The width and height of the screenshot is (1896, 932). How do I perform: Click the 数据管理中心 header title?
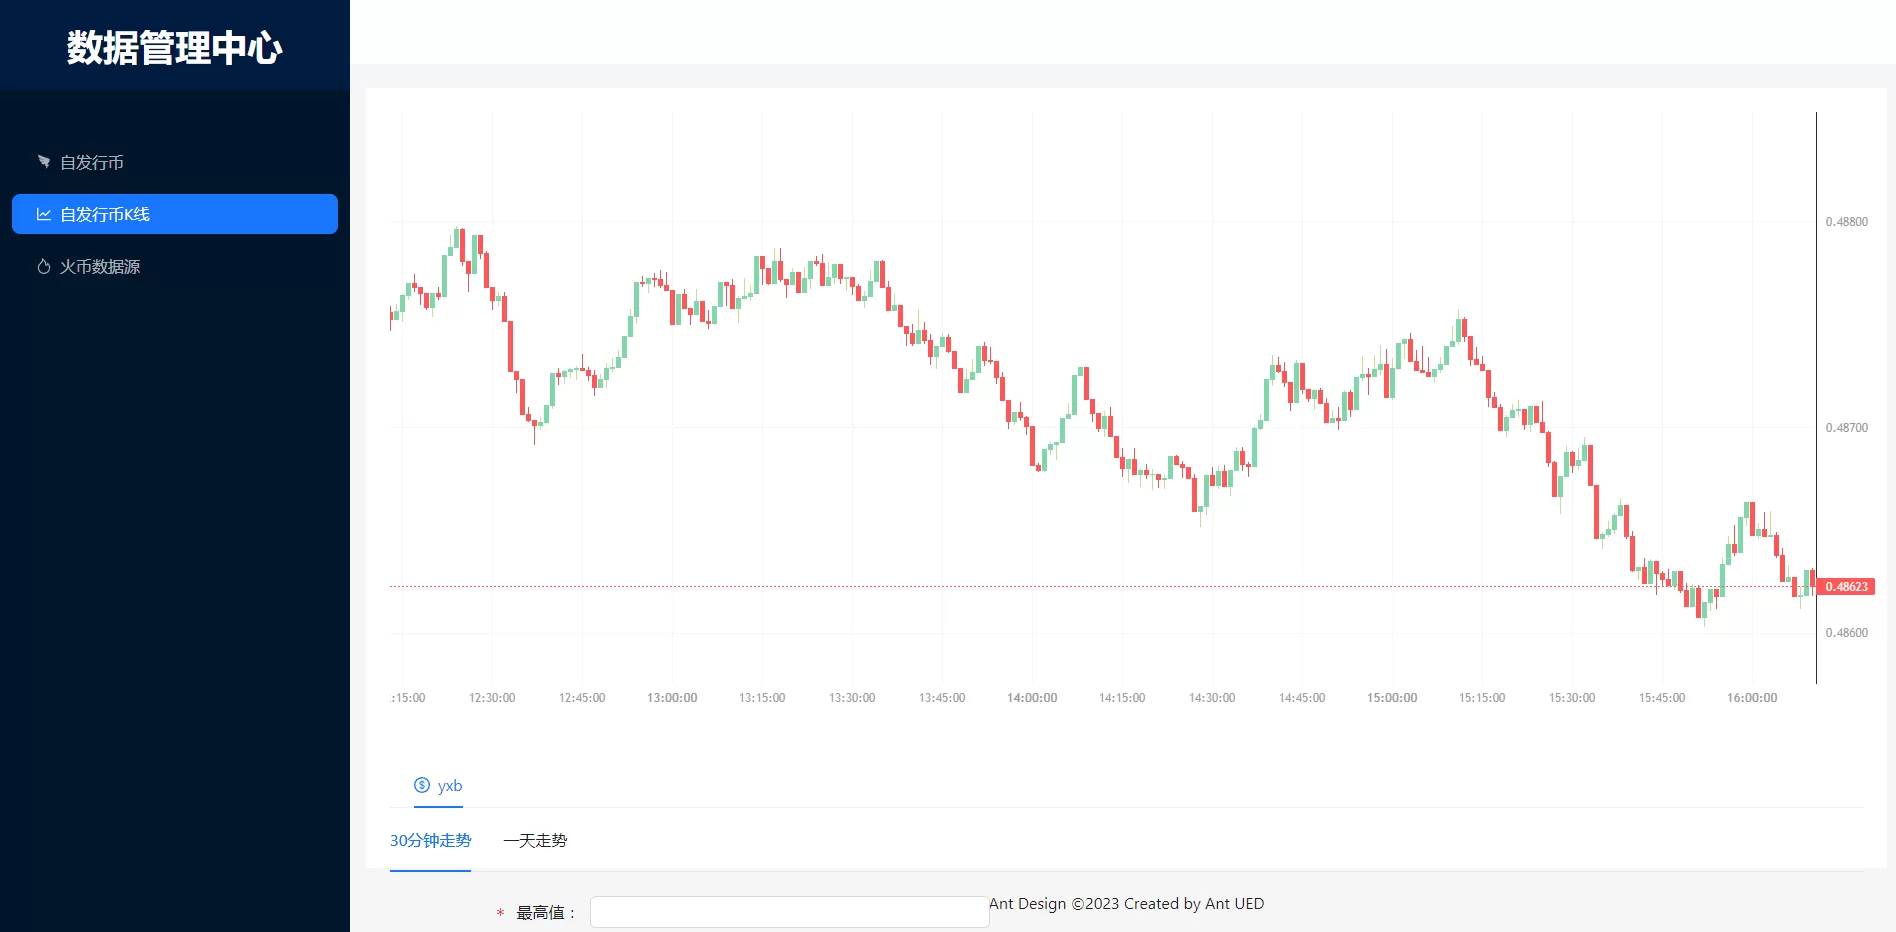coord(175,48)
